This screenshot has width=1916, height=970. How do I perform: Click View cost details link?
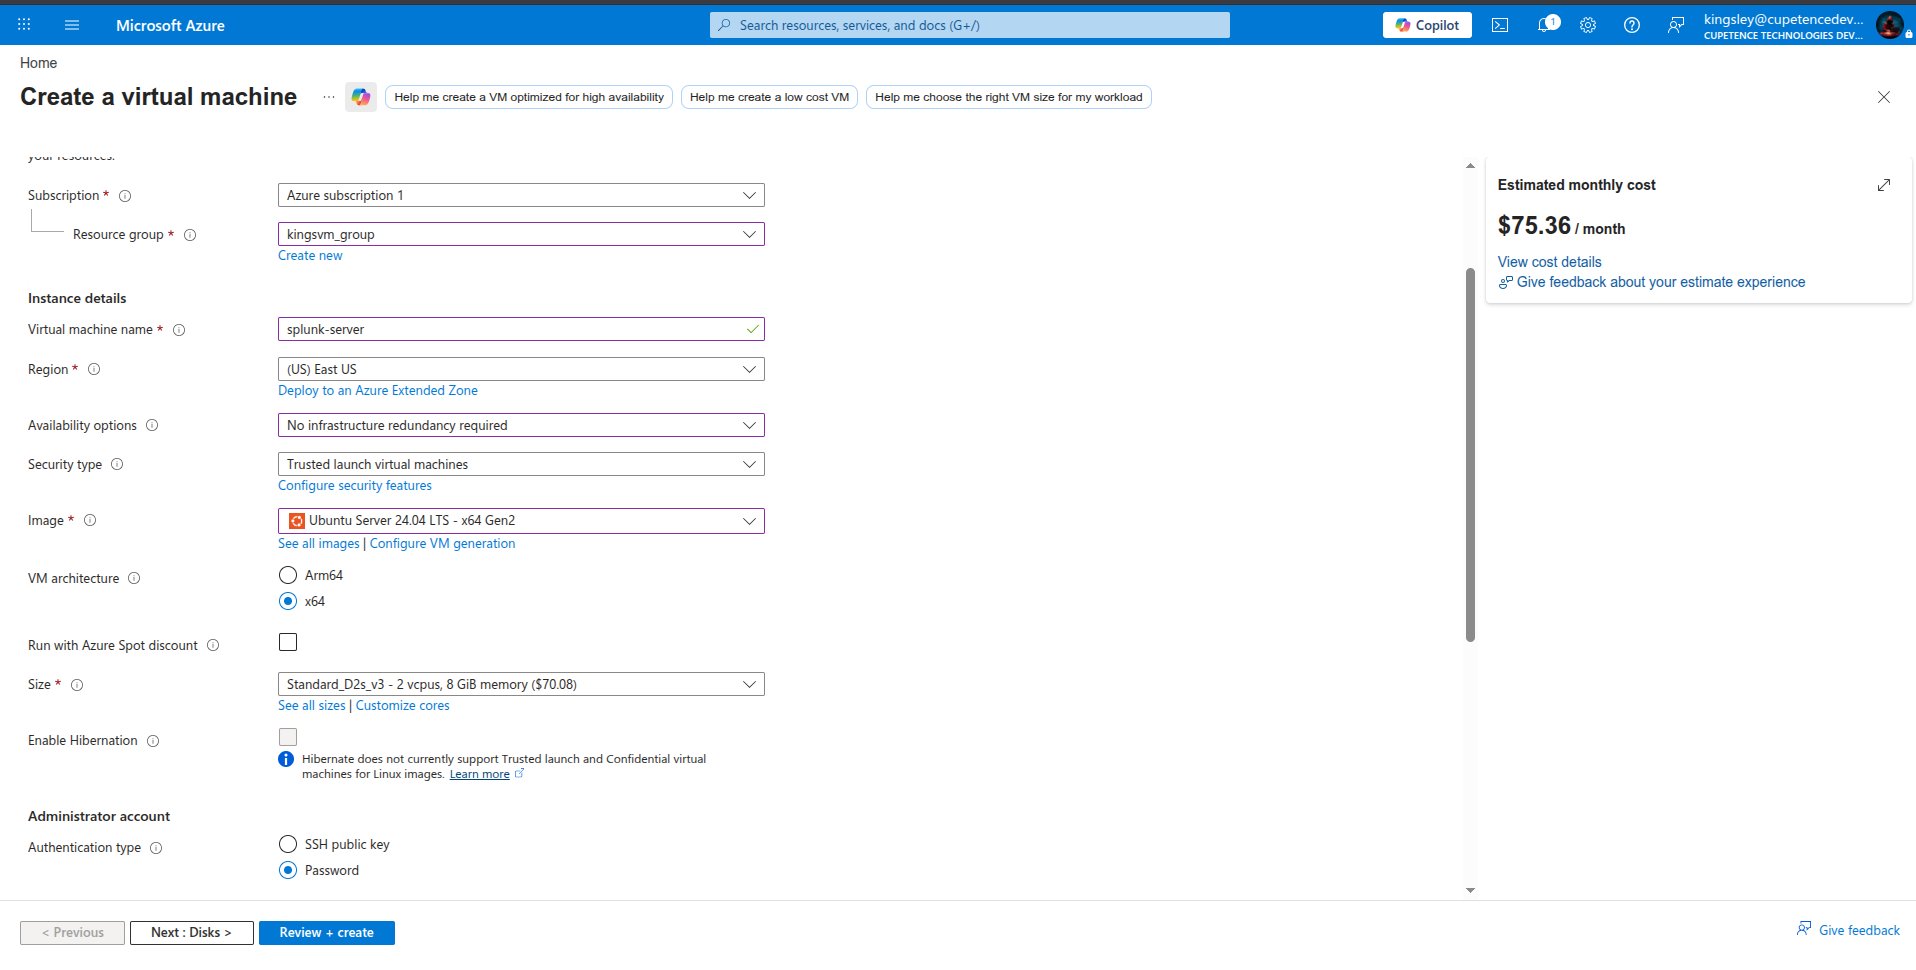1549,262
